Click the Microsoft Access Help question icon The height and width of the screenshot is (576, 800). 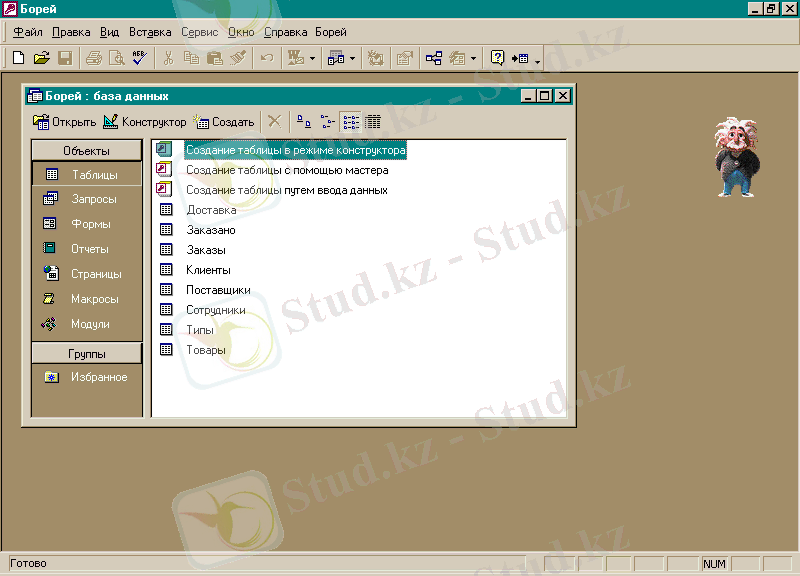click(497, 59)
